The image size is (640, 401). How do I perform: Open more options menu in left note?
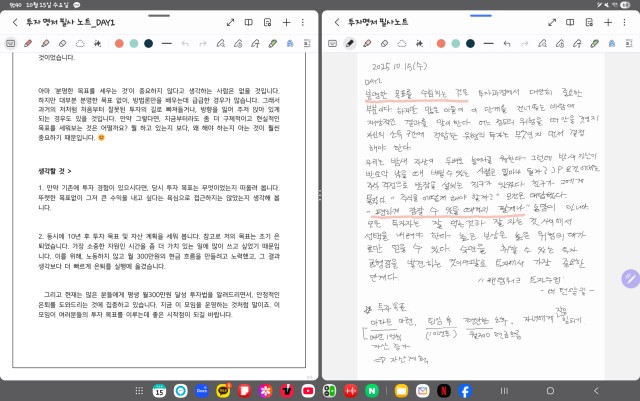tap(303, 22)
